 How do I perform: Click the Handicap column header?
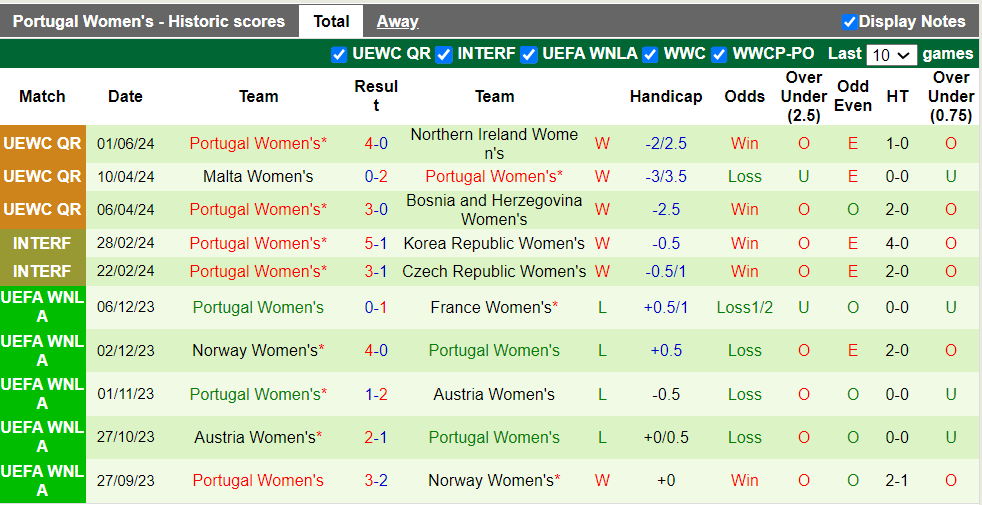[x=666, y=97]
